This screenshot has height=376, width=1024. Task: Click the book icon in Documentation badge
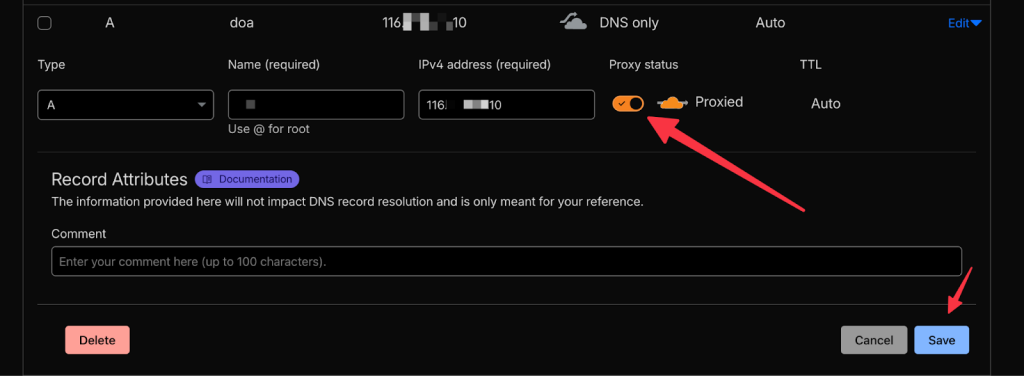(207, 179)
